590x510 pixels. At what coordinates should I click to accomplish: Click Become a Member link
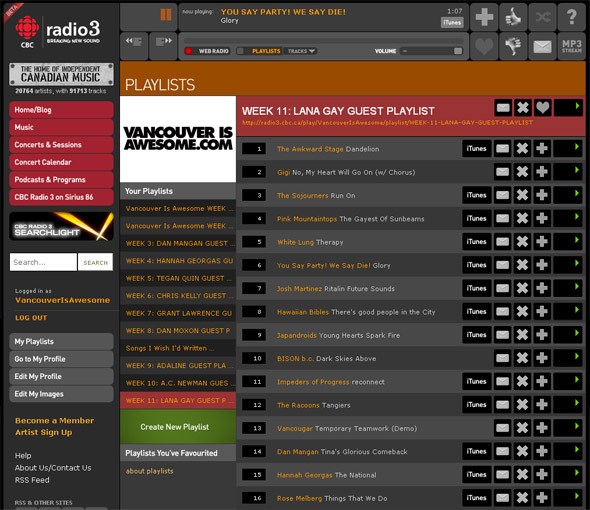click(55, 420)
